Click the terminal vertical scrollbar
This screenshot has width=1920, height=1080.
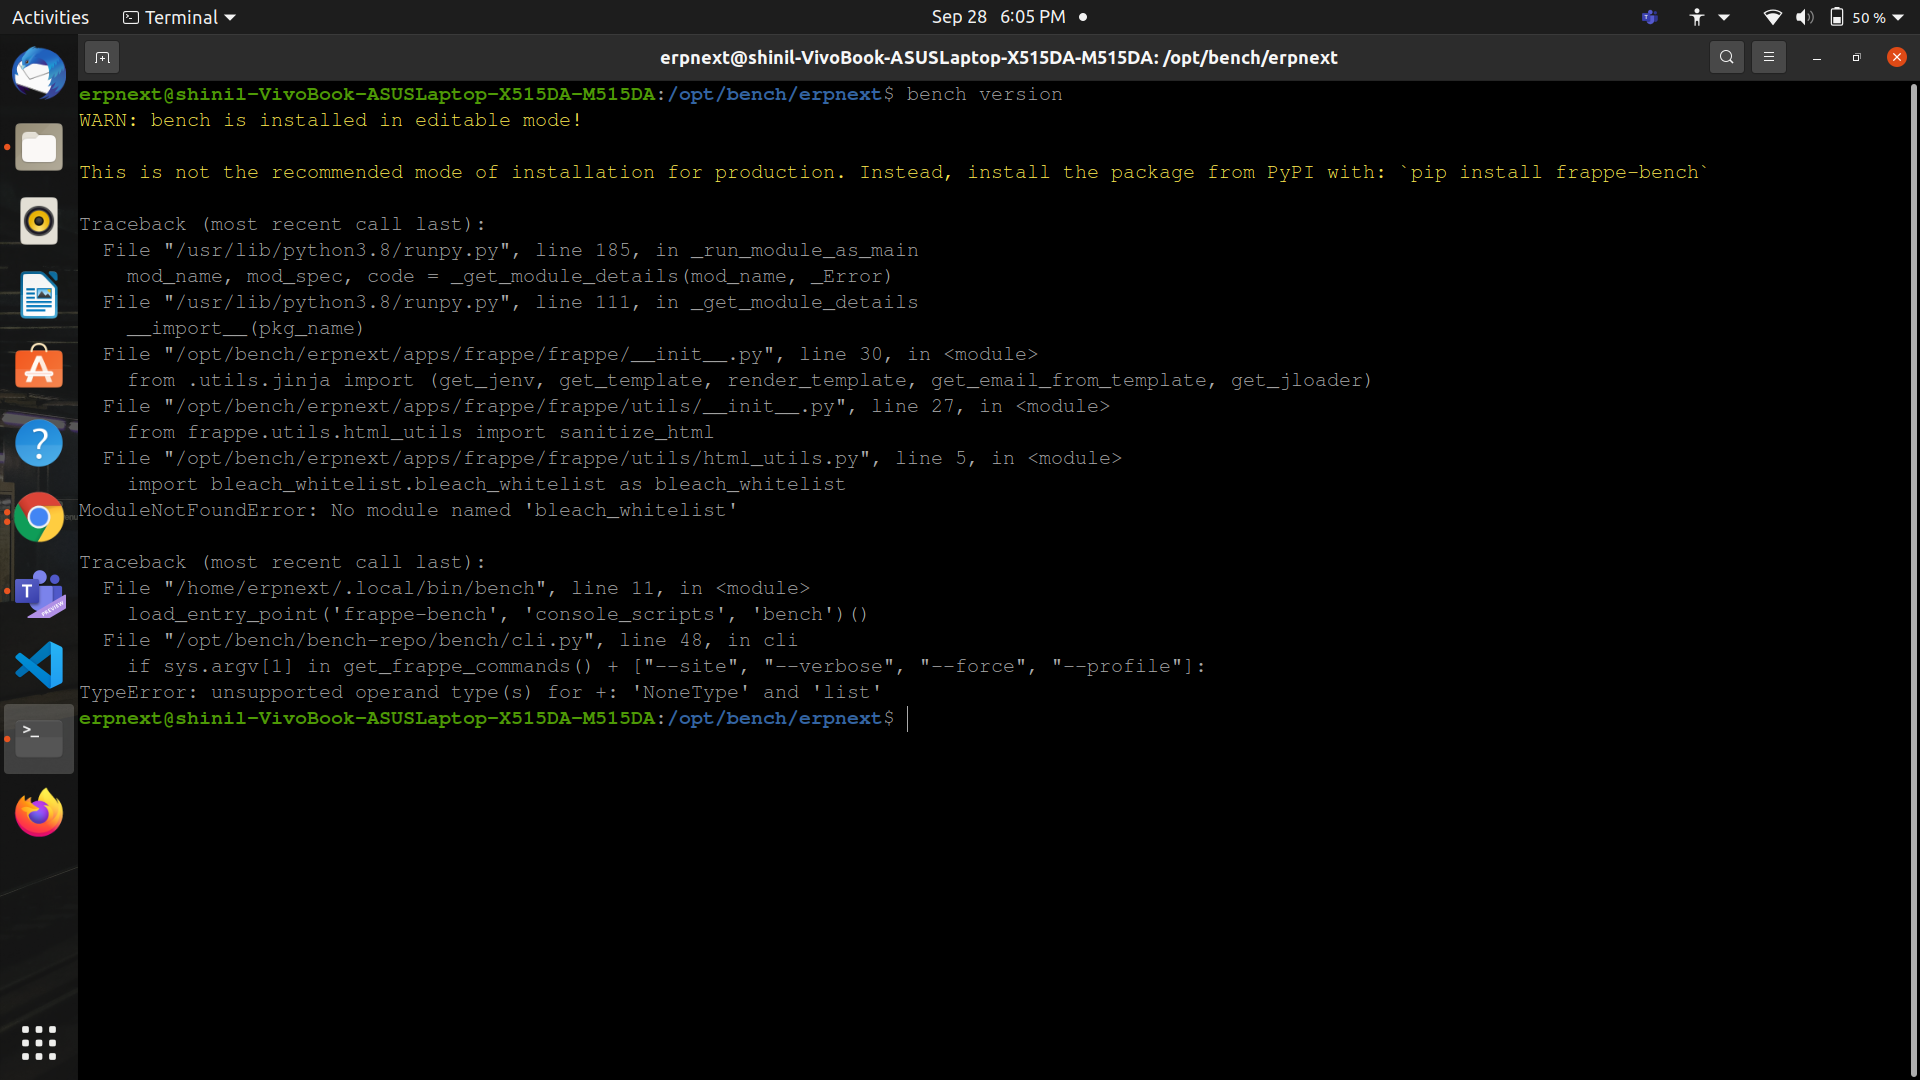(1912, 580)
